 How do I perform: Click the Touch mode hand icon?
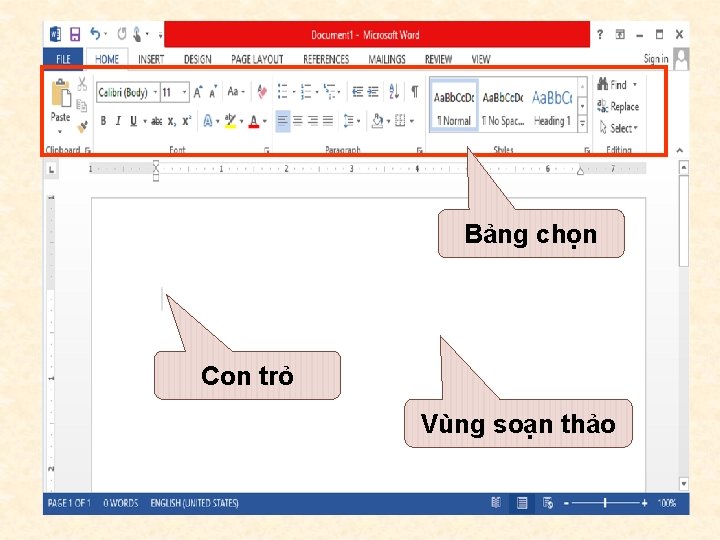pyautogui.click(x=137, y=34)
